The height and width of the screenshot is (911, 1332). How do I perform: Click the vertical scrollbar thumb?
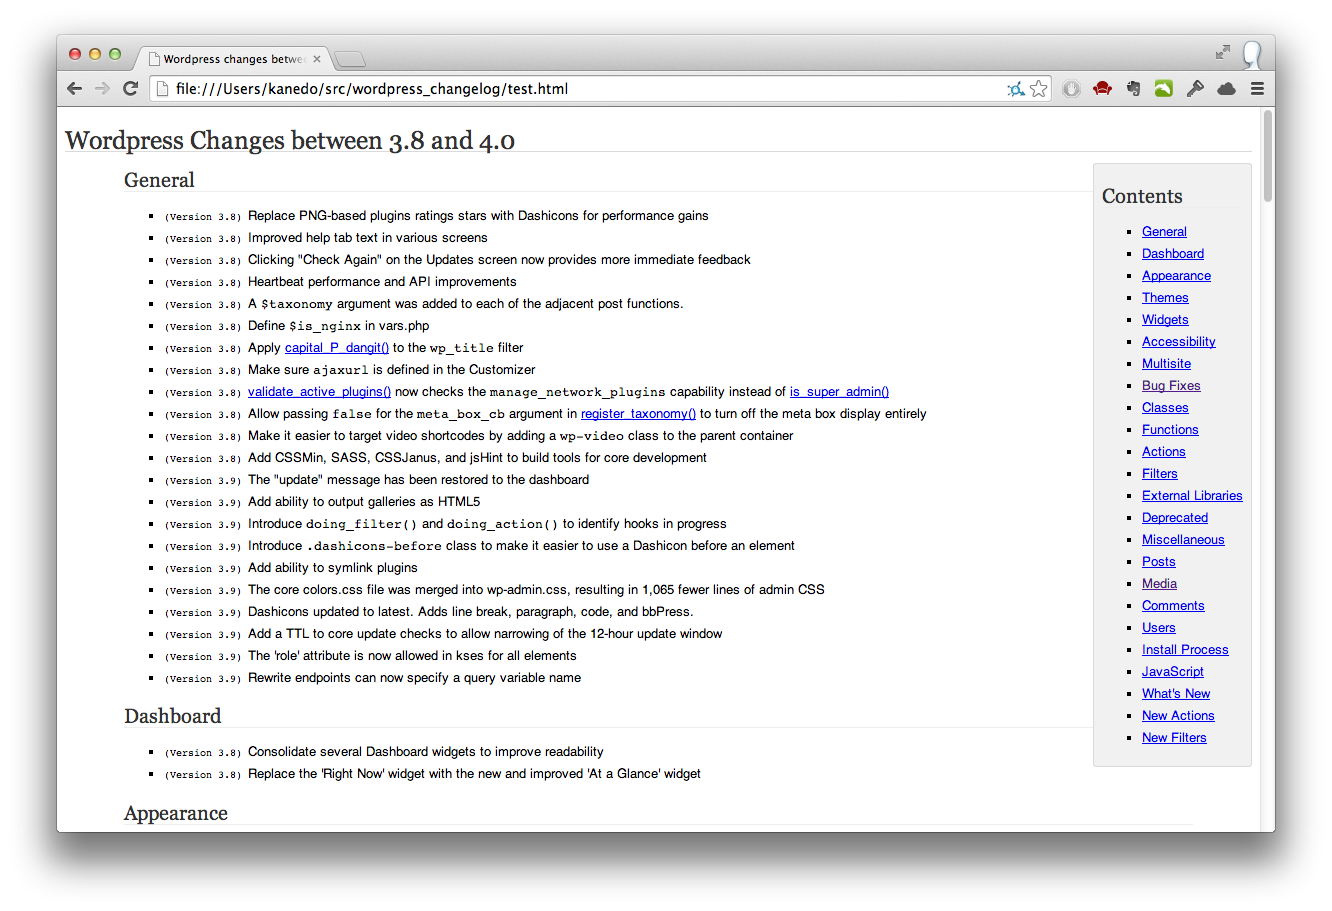1268,156
